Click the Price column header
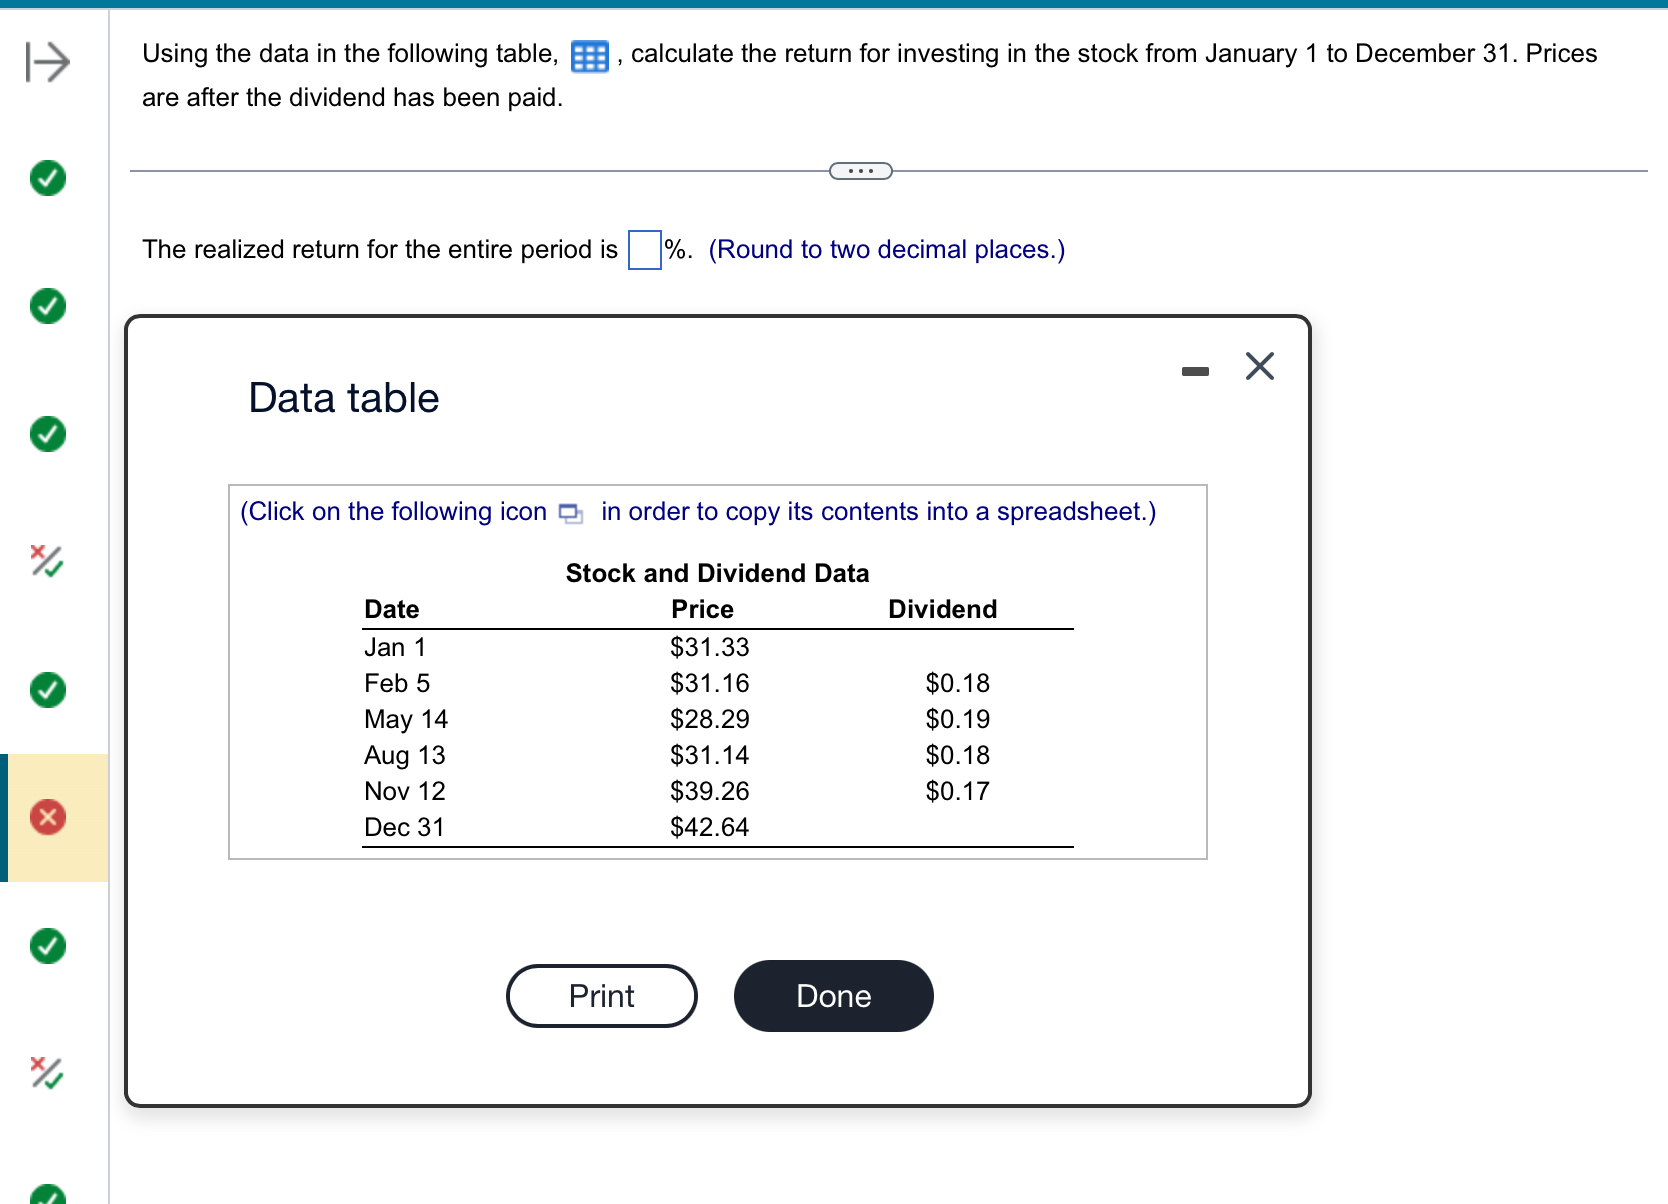Image resolution: width=1668 pixels, height=1204 pixels. pyautogui.click(x=703, y=610)
